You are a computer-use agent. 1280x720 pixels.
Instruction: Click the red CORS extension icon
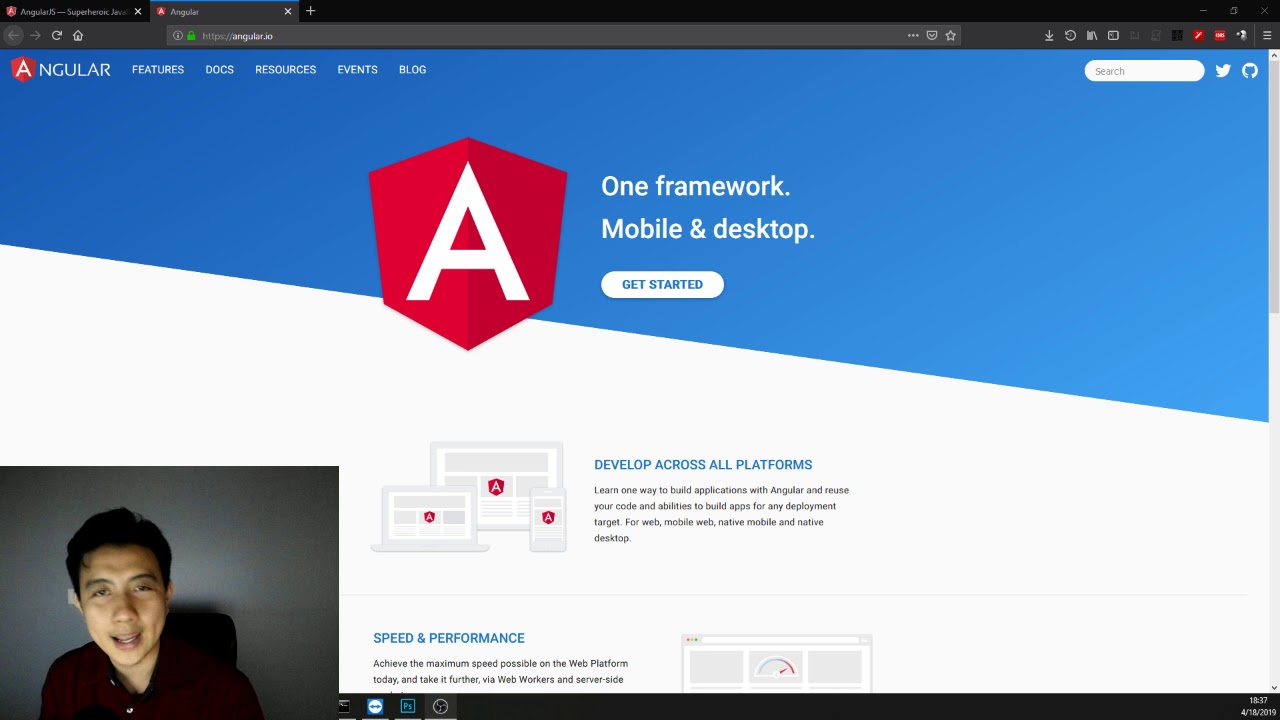pyautogui.click(x=1220, y=35)
